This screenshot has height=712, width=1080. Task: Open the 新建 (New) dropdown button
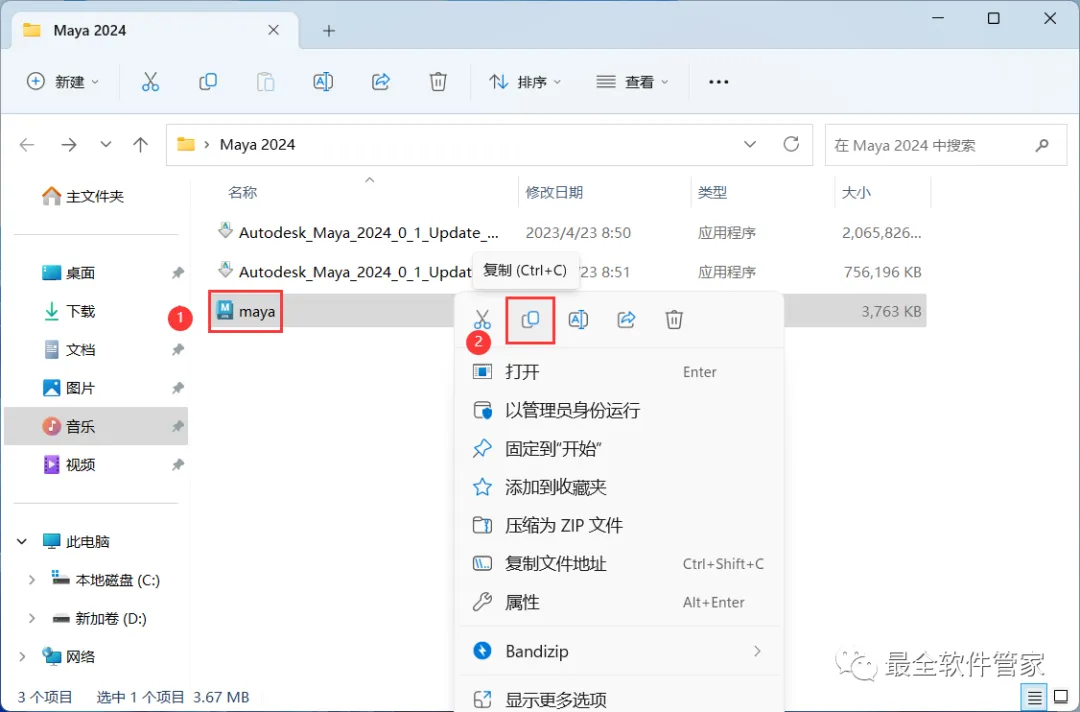63,82
